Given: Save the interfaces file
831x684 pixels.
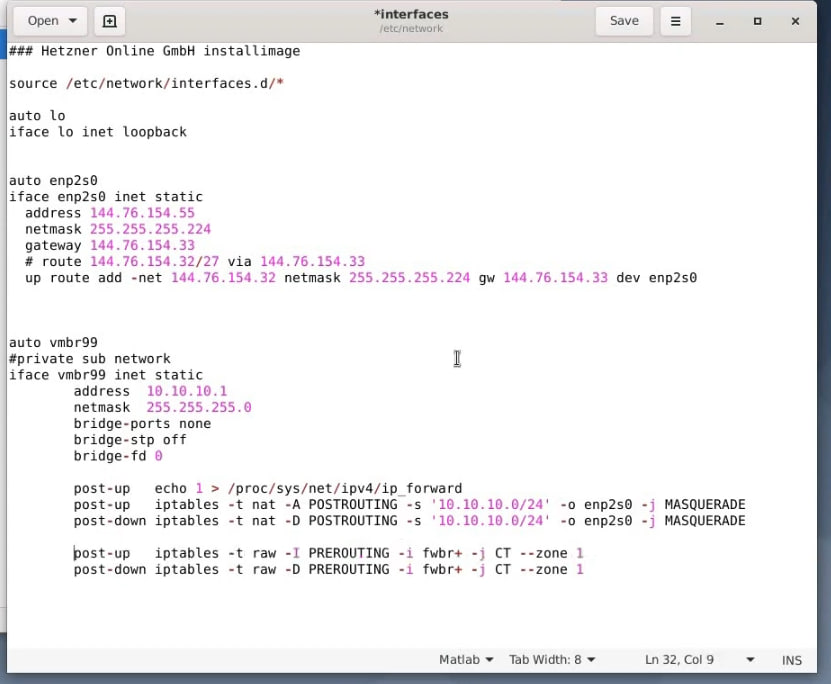Looking at the screenshot, I should point(623,21).
